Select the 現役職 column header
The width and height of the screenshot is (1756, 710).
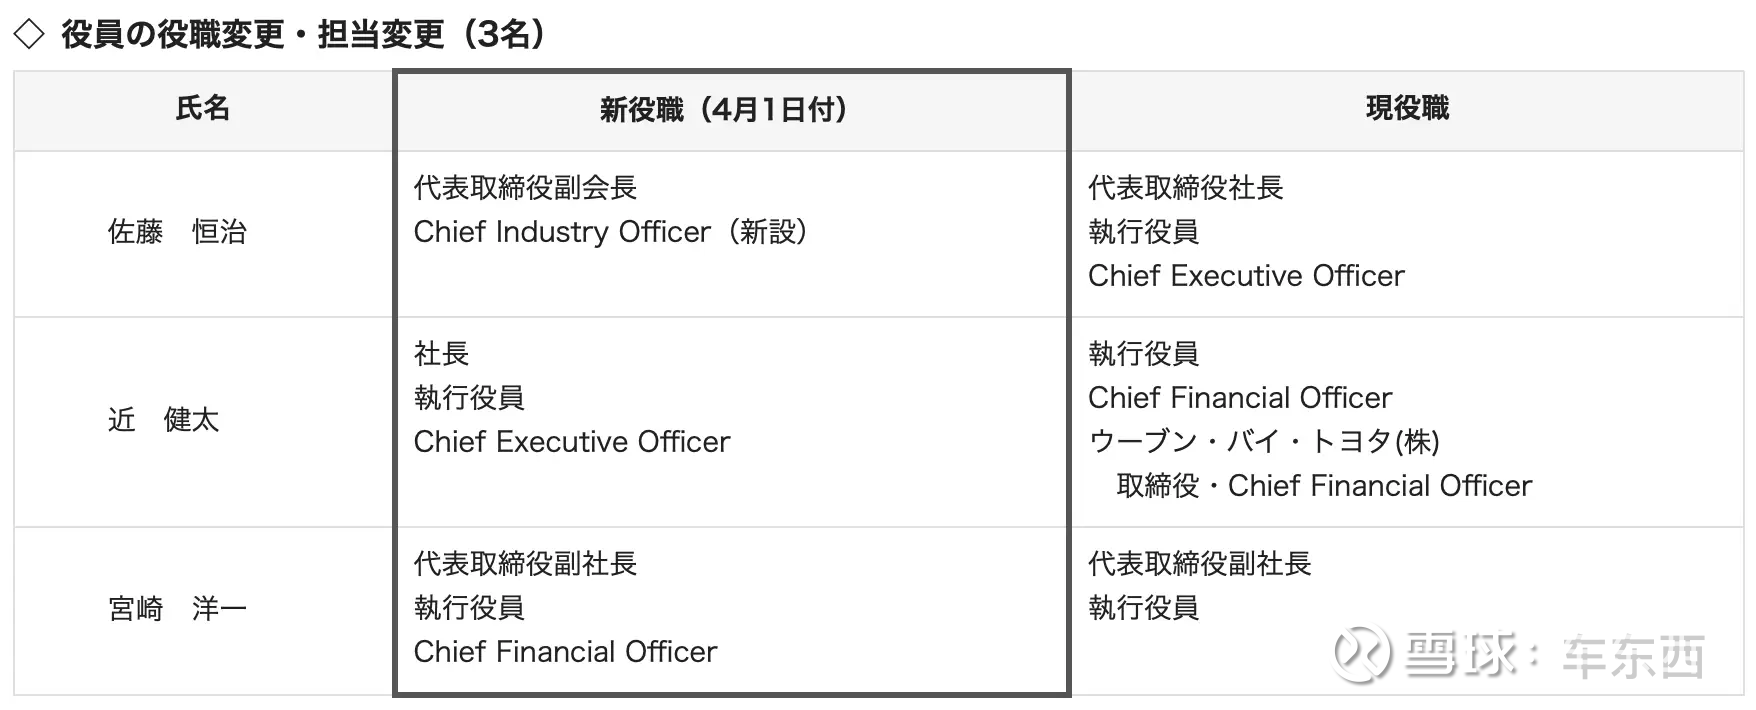pyautogui.click(x=1407, y=108)
